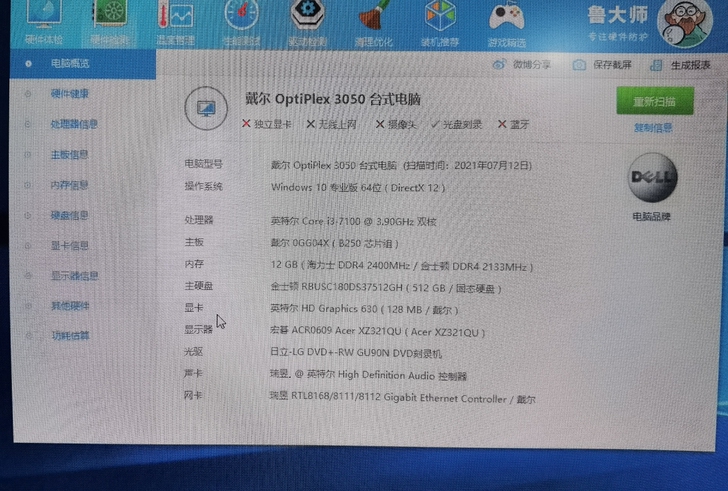
Task: Open the 主板信息 sidebar item
Action: [x=70, y=155]
